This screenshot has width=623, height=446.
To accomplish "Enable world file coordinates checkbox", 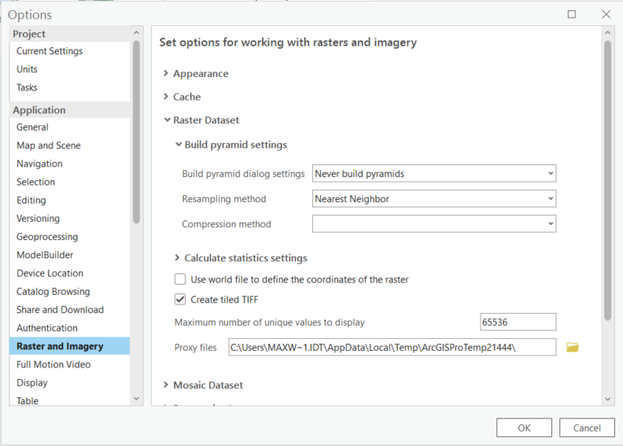I will pos(181,279).
